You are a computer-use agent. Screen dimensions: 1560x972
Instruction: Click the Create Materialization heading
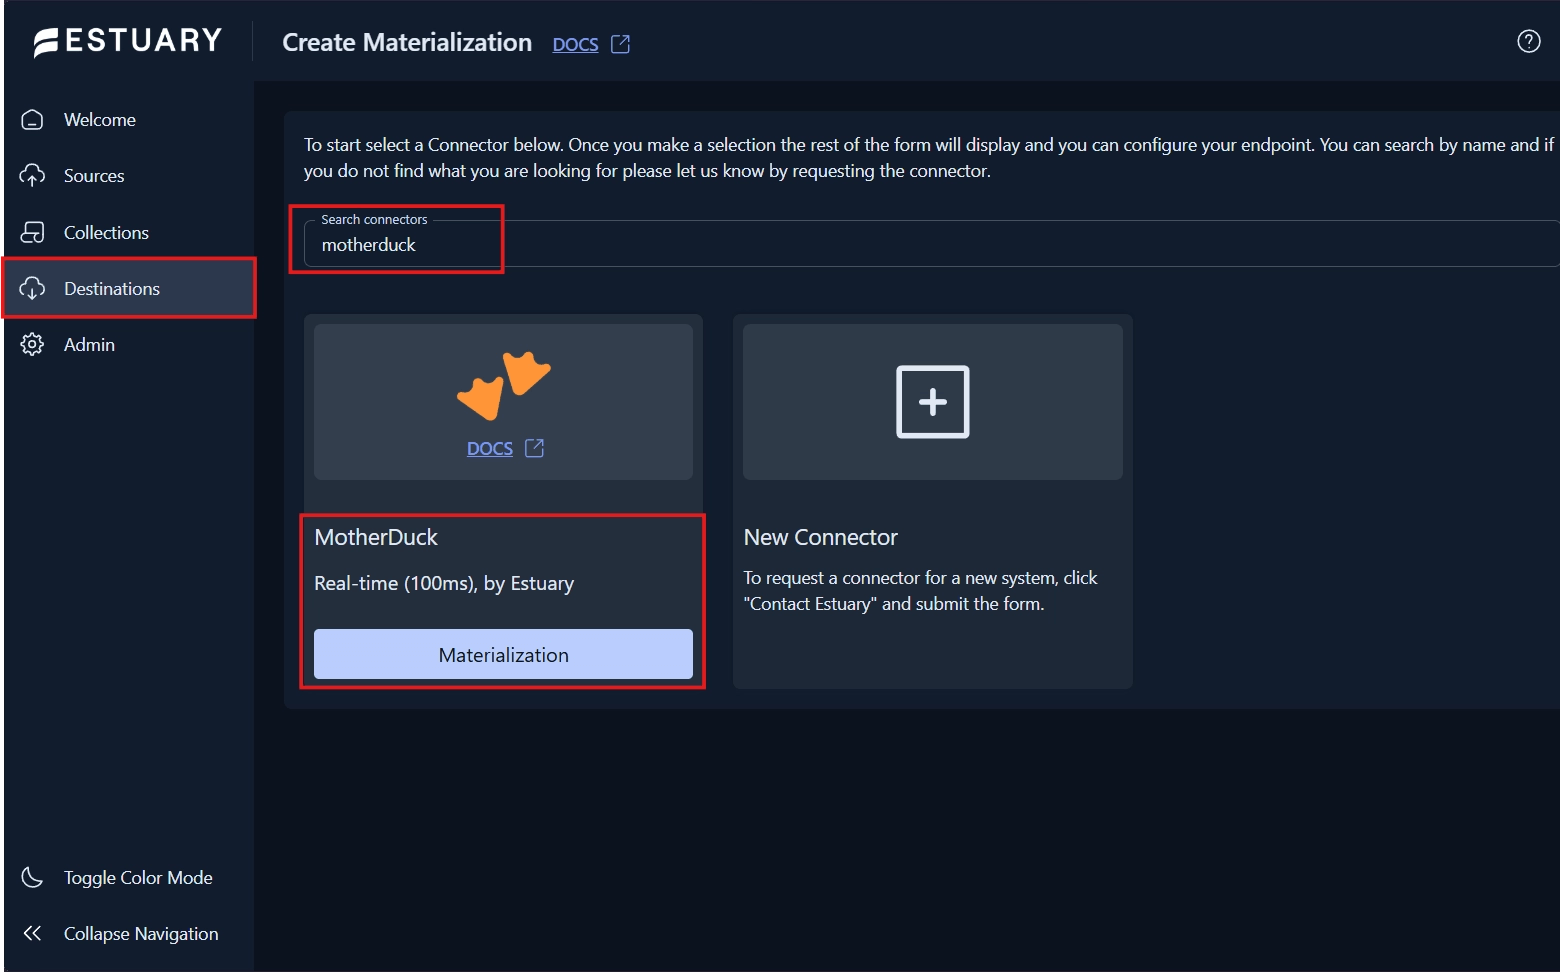[407, 42]
